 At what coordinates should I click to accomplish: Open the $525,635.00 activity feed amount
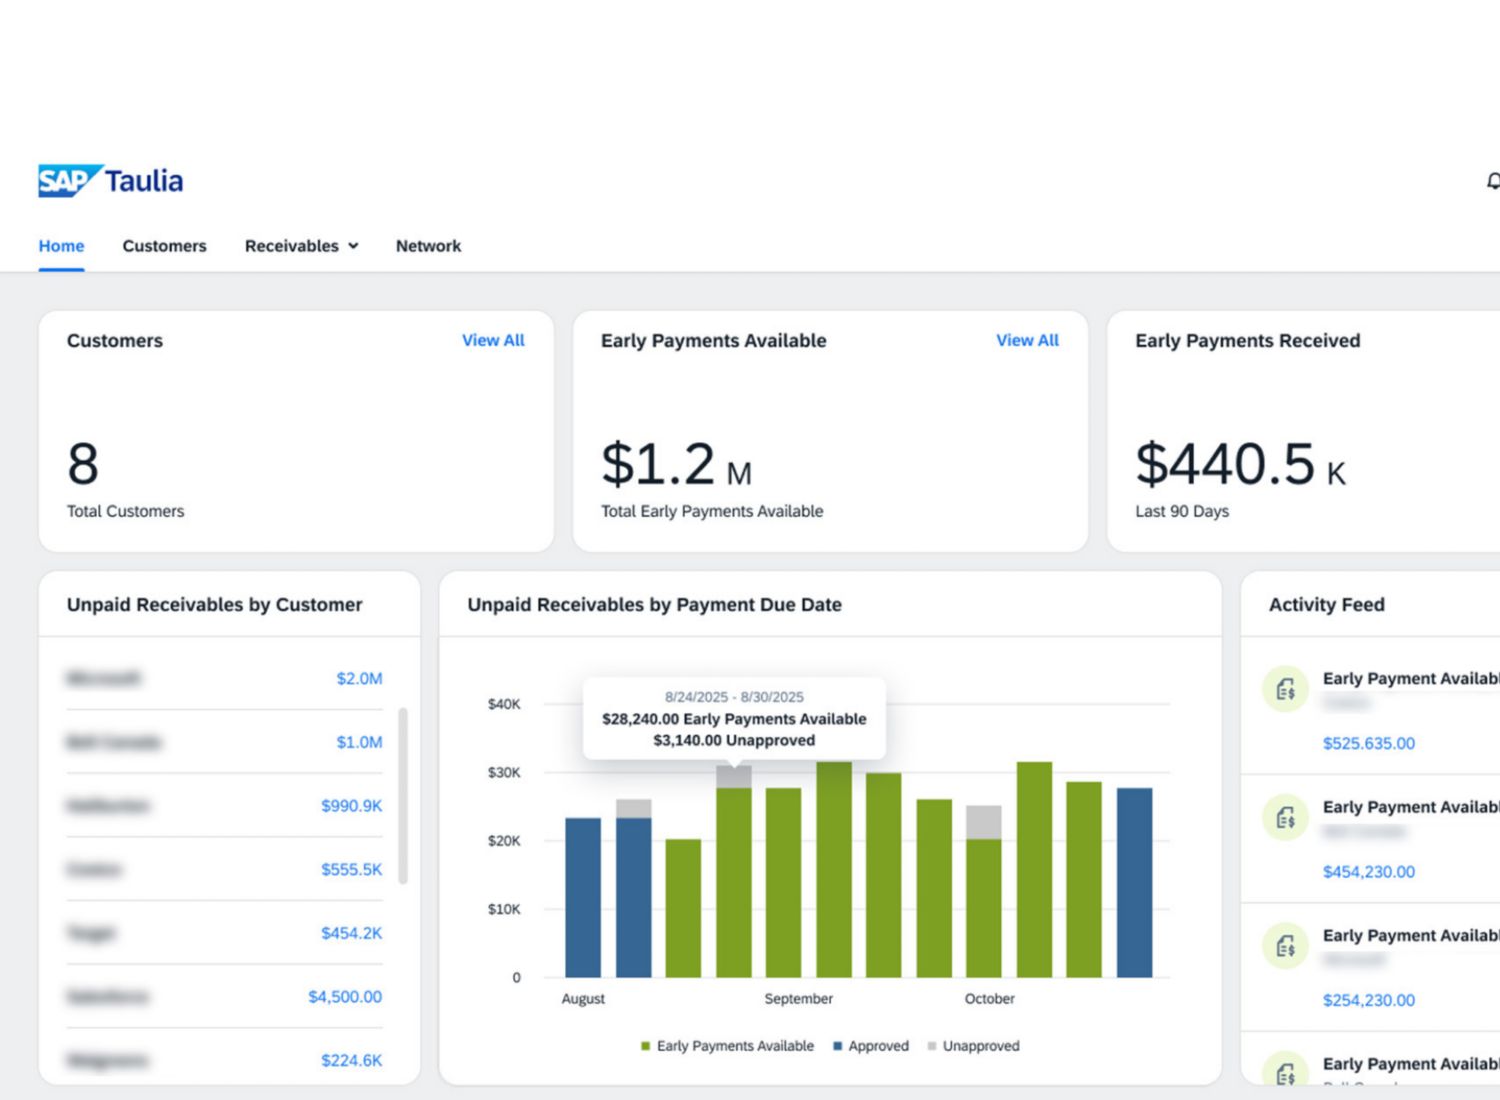pos(1369,743)
